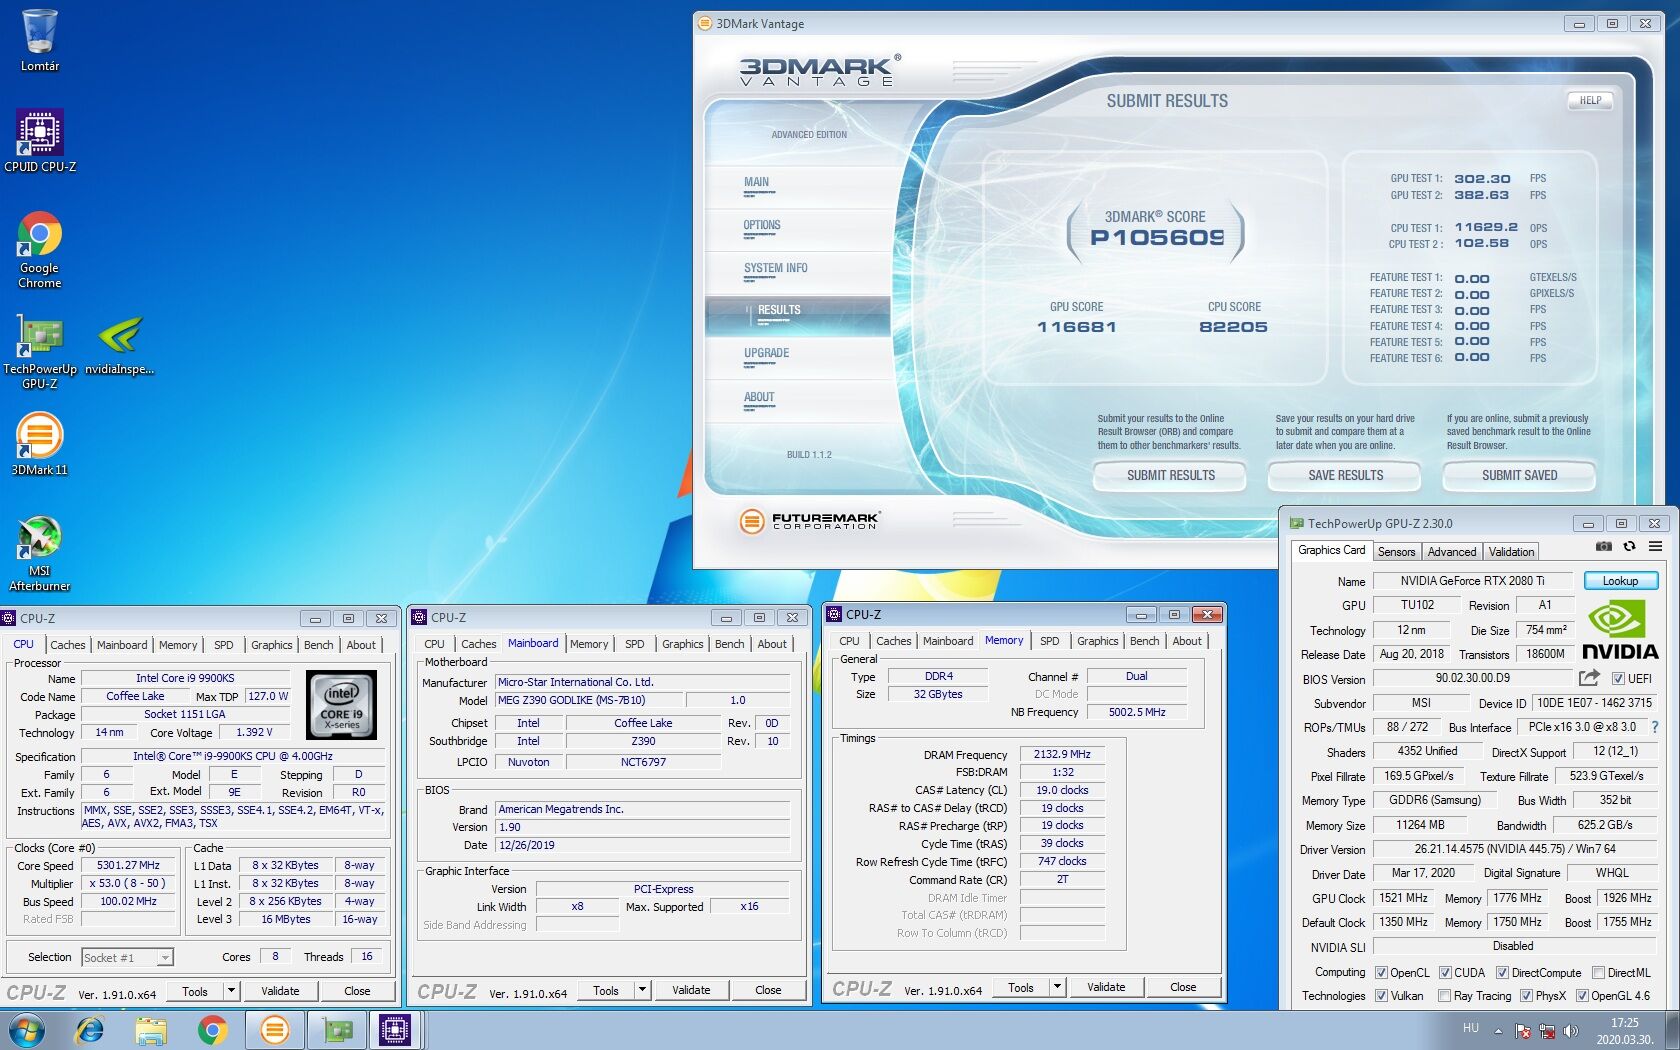The image size is (1680, 1050).
Task: Click the Intel Core i9 badge in CPU-Z
Action: pos(342,705)
